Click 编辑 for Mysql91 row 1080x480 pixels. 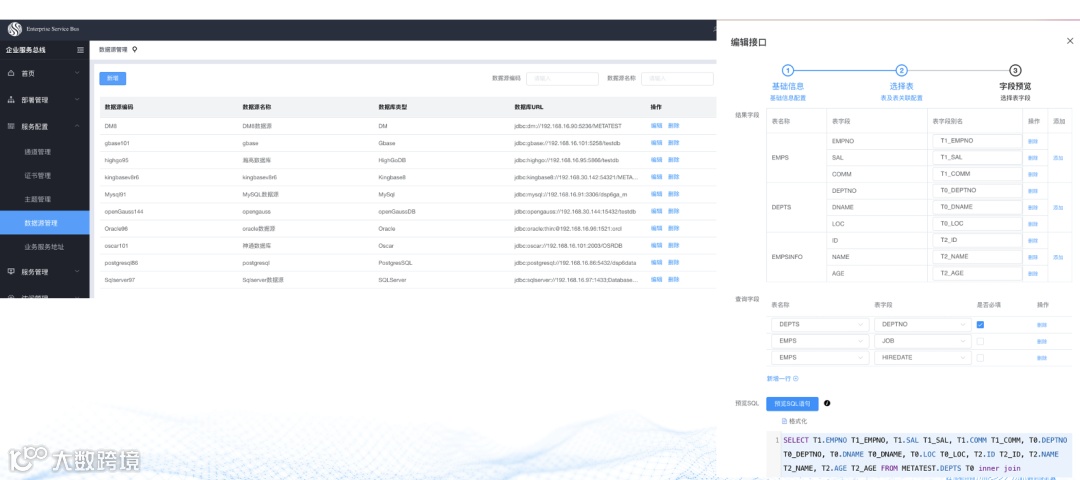click(x=656, y=194)
